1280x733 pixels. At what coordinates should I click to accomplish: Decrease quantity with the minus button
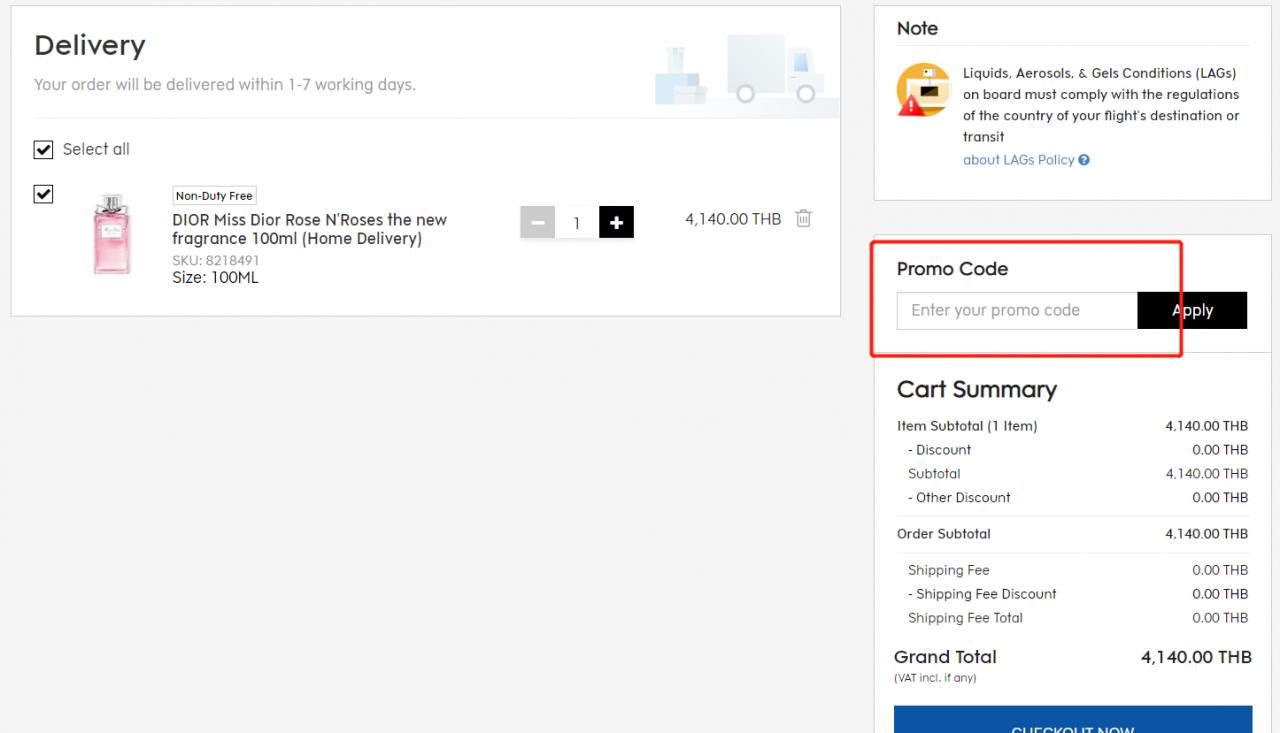coord(537,223)
